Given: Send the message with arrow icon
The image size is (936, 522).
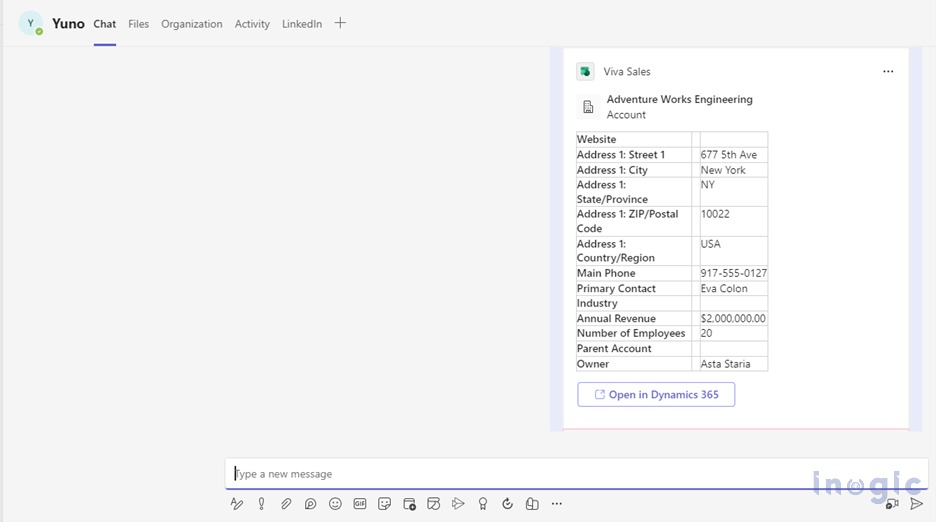Looking at the screenshot, I should [916, 504].
